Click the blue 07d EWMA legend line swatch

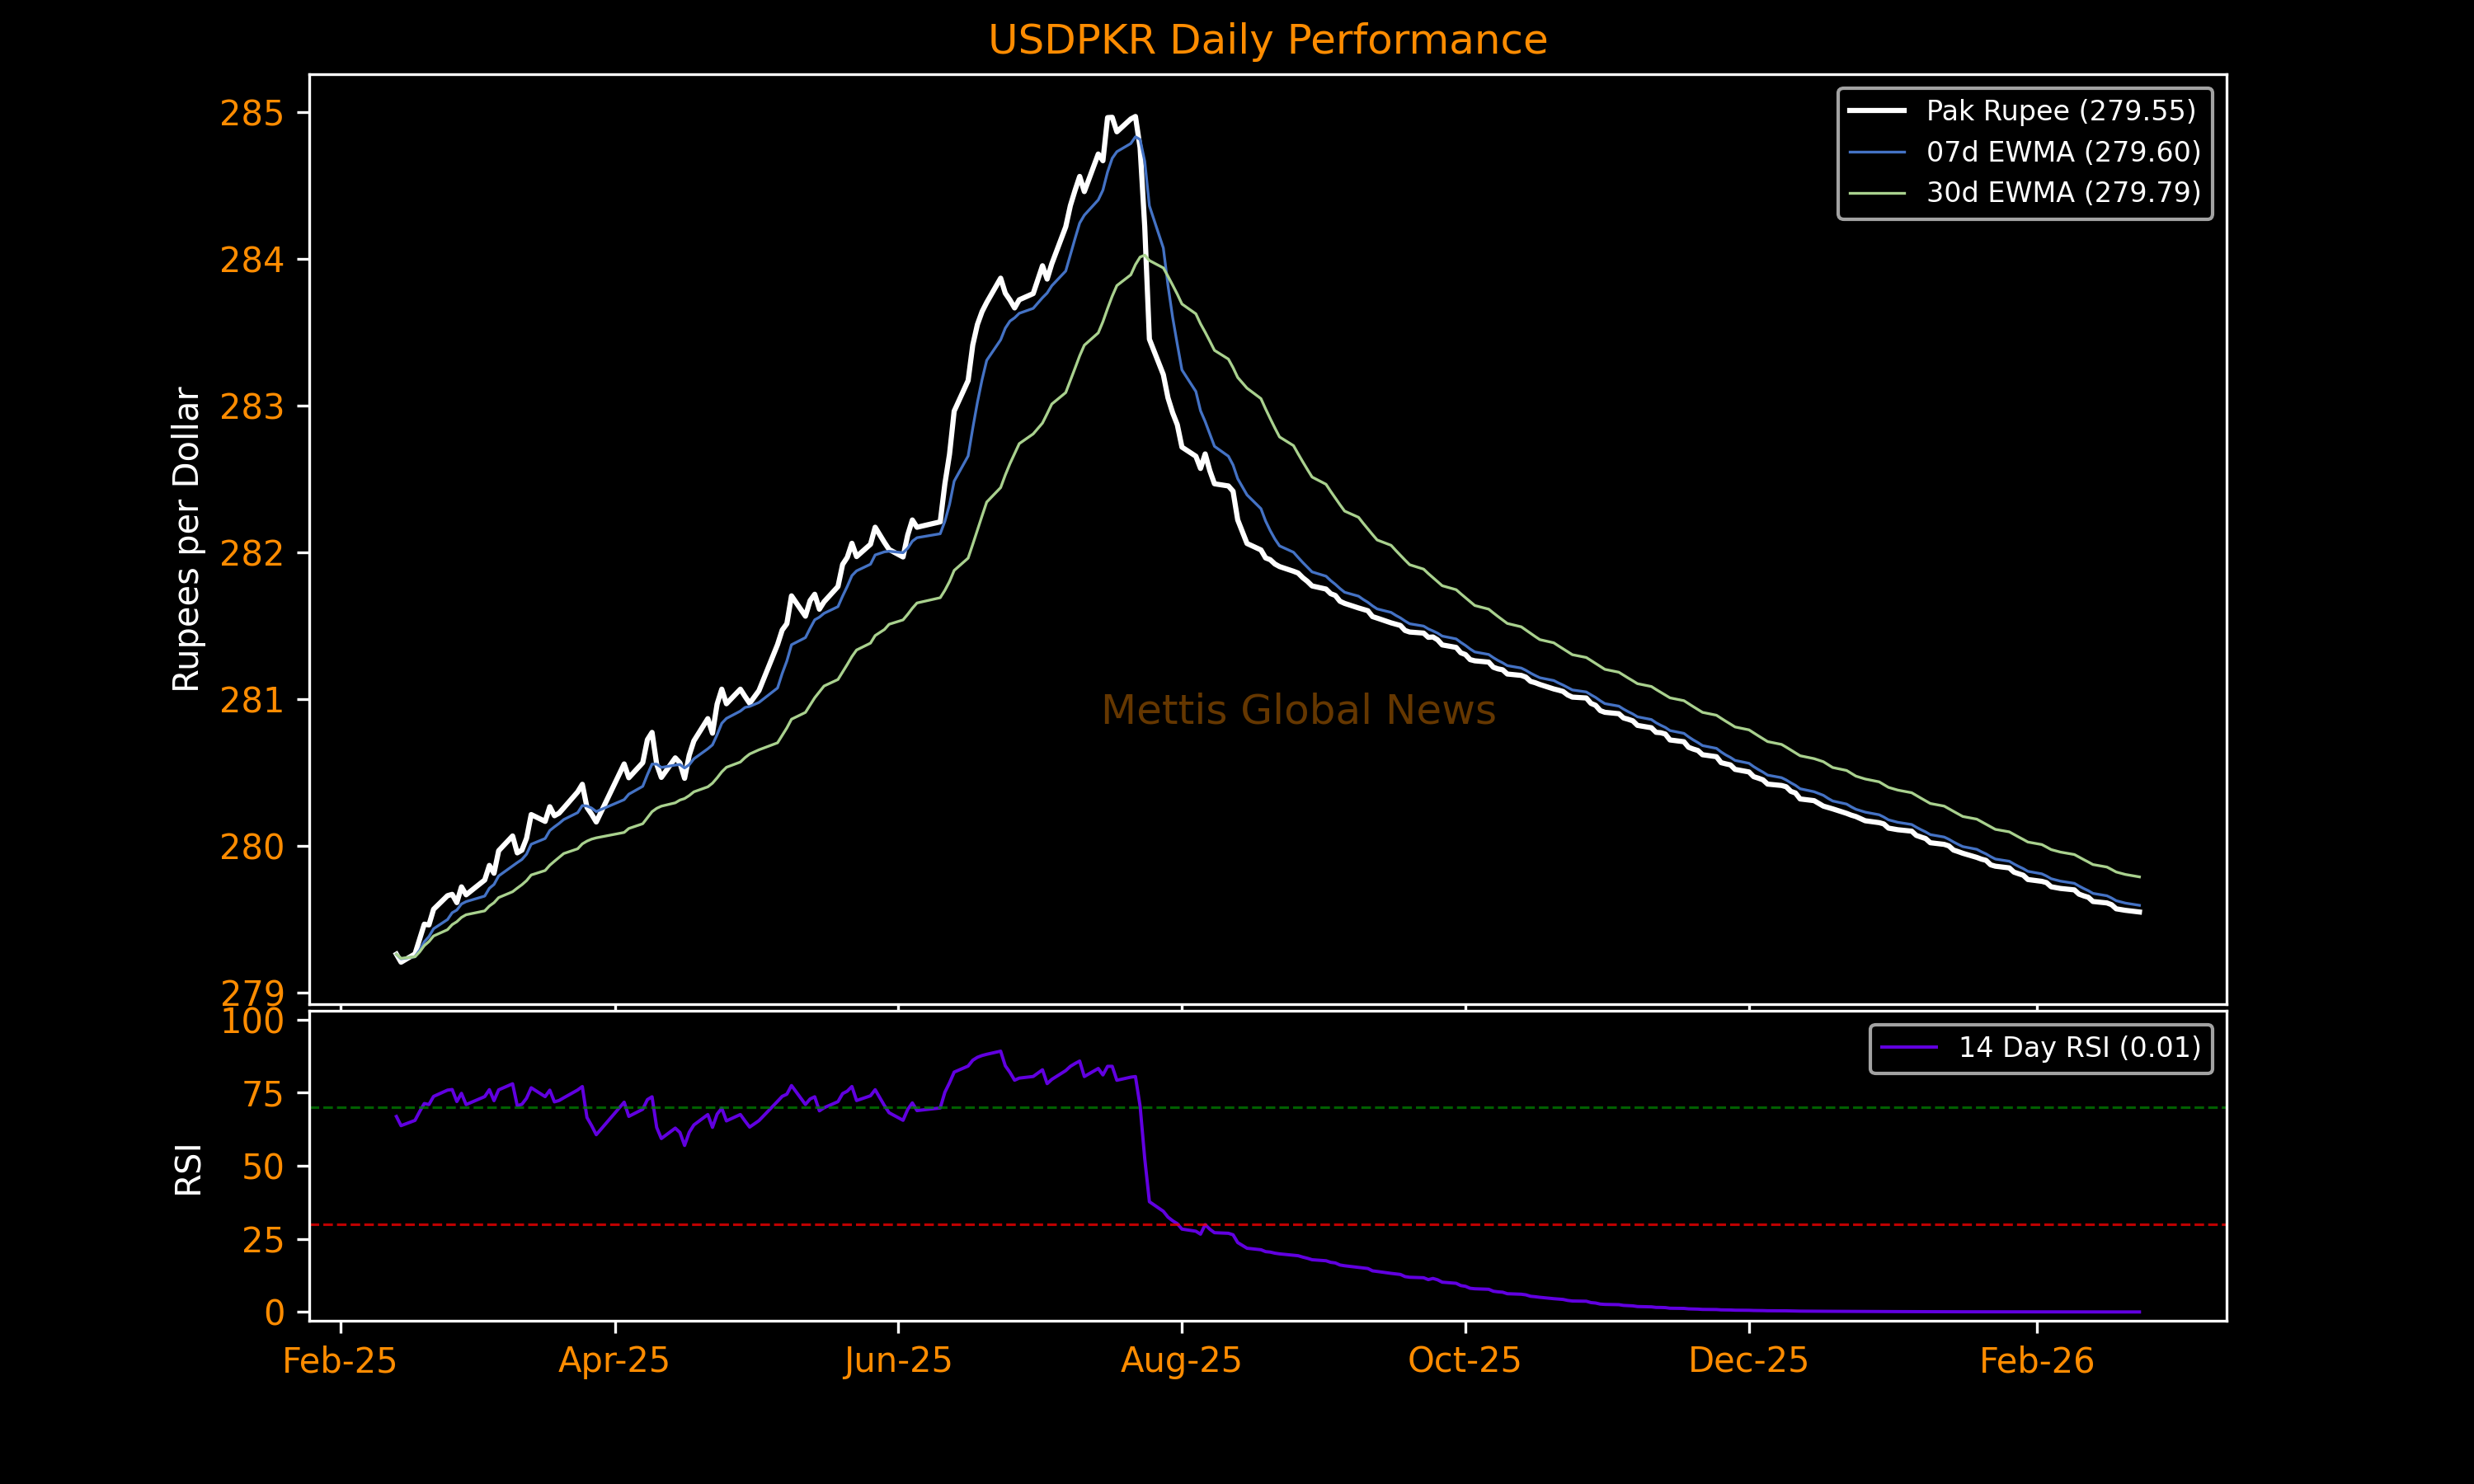1877,152
